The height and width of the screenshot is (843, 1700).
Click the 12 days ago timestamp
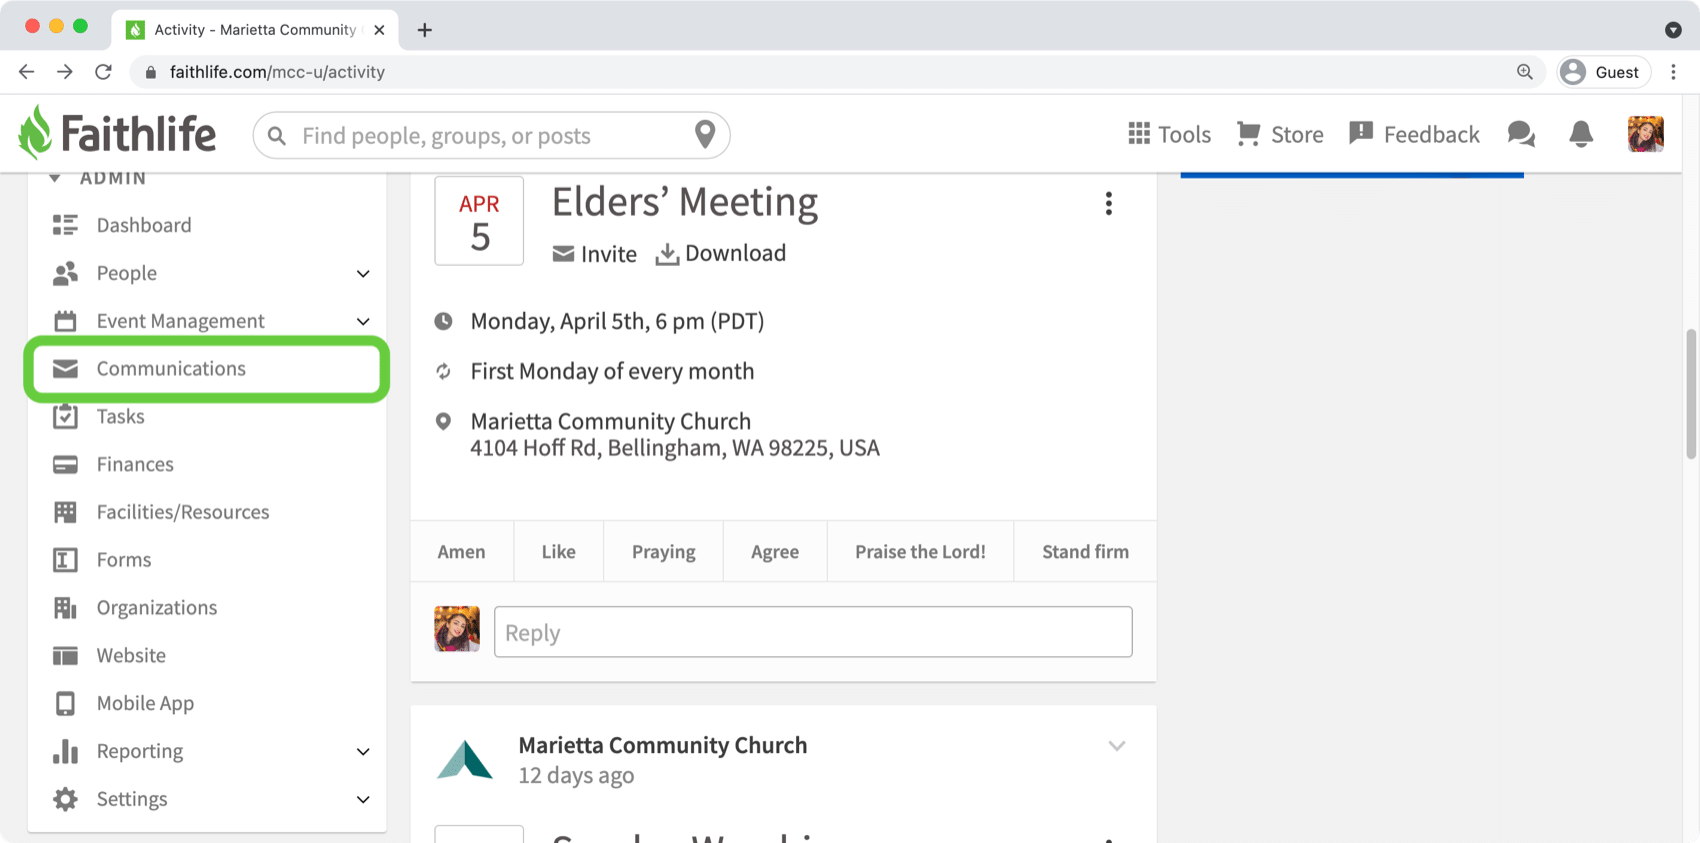[x=576, y=776]
